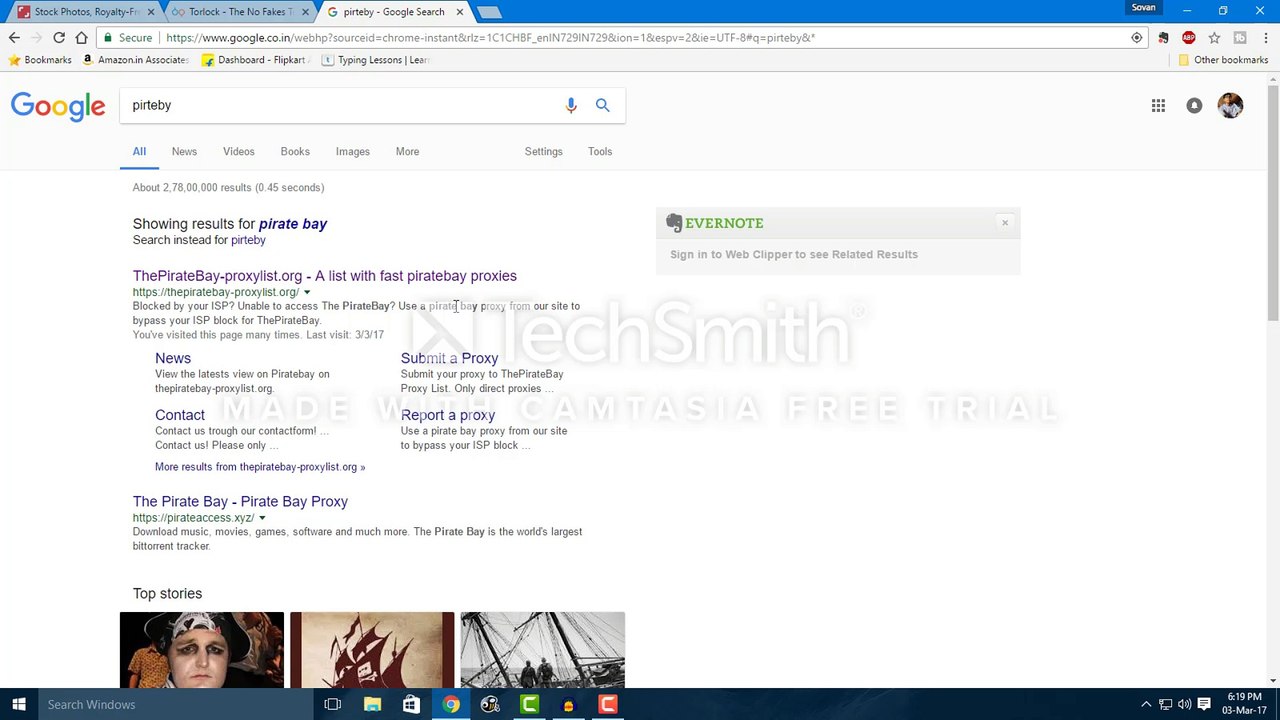Open the browser home page icon

point(81,38)
